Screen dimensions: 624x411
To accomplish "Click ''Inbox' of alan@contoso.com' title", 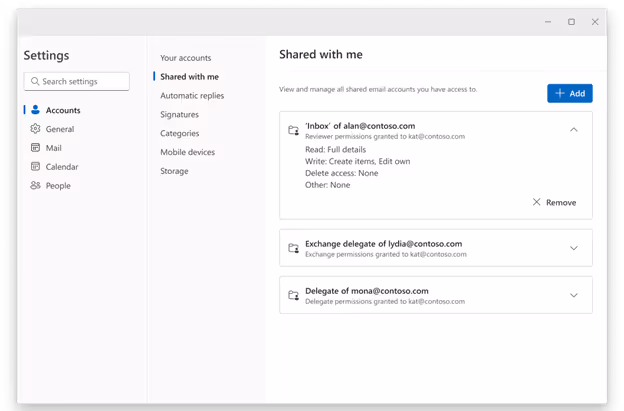I will point(360,126).
